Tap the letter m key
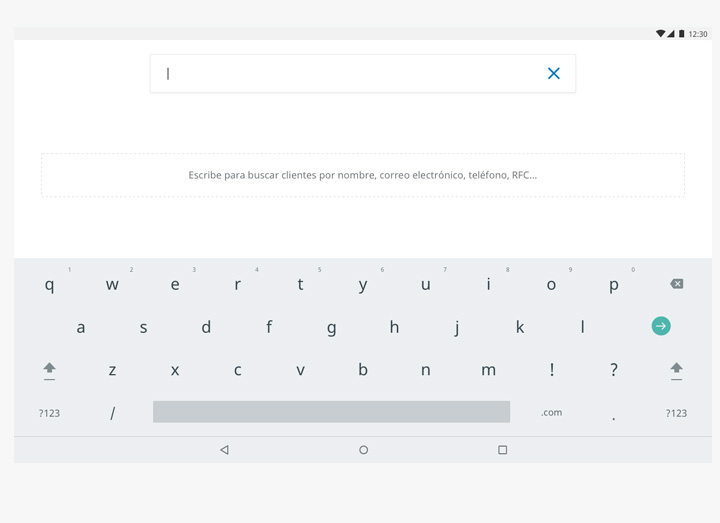The width and height of the screenshot is (720, 523). (488, 370)
